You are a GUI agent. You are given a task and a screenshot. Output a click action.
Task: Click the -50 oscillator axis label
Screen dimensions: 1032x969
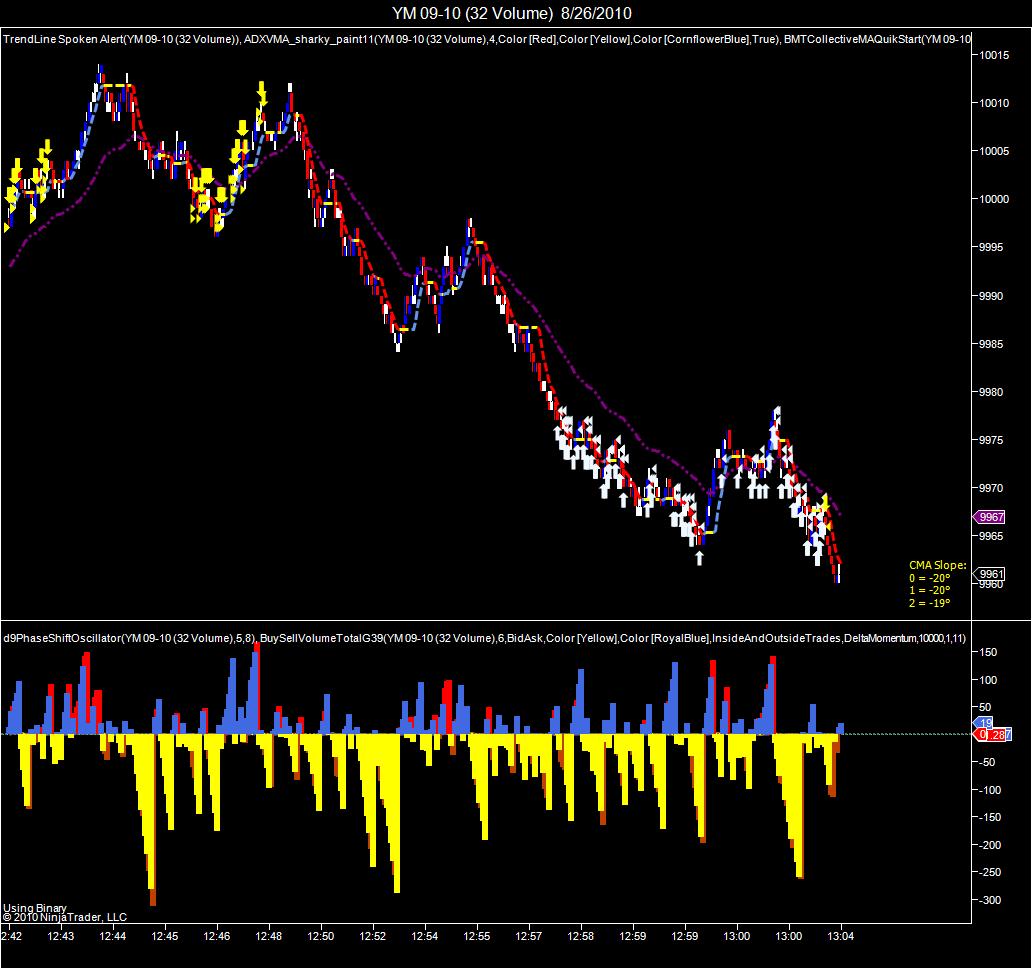[986, 762]
